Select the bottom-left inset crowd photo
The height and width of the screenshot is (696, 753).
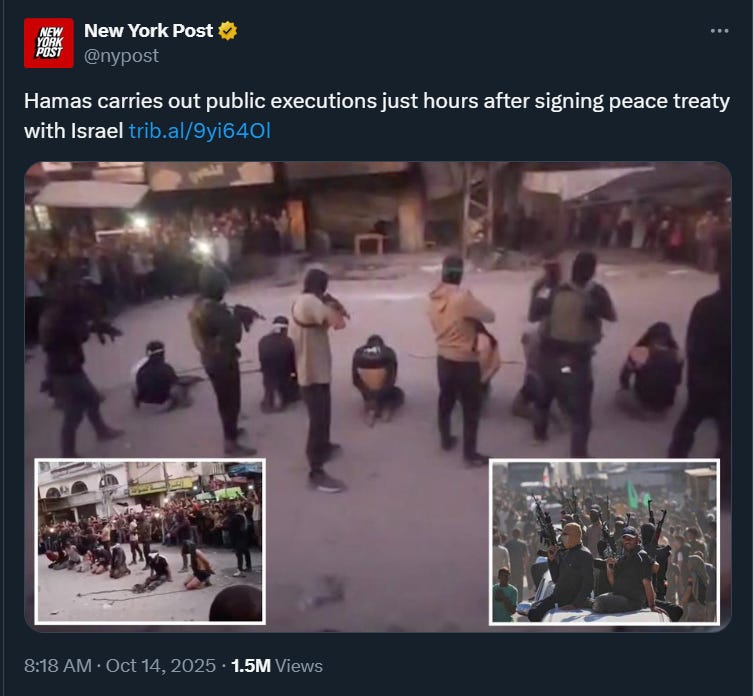coord(150,541)
